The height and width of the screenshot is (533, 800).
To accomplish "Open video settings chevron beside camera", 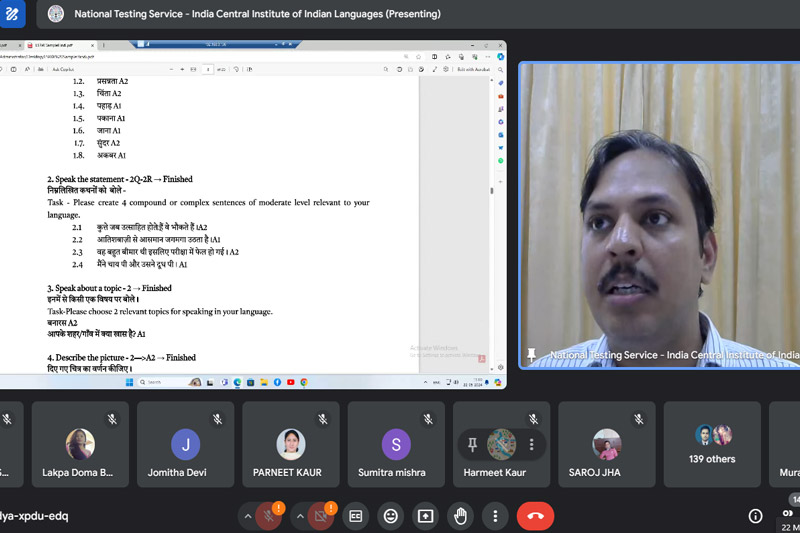I will pos(300,516).
